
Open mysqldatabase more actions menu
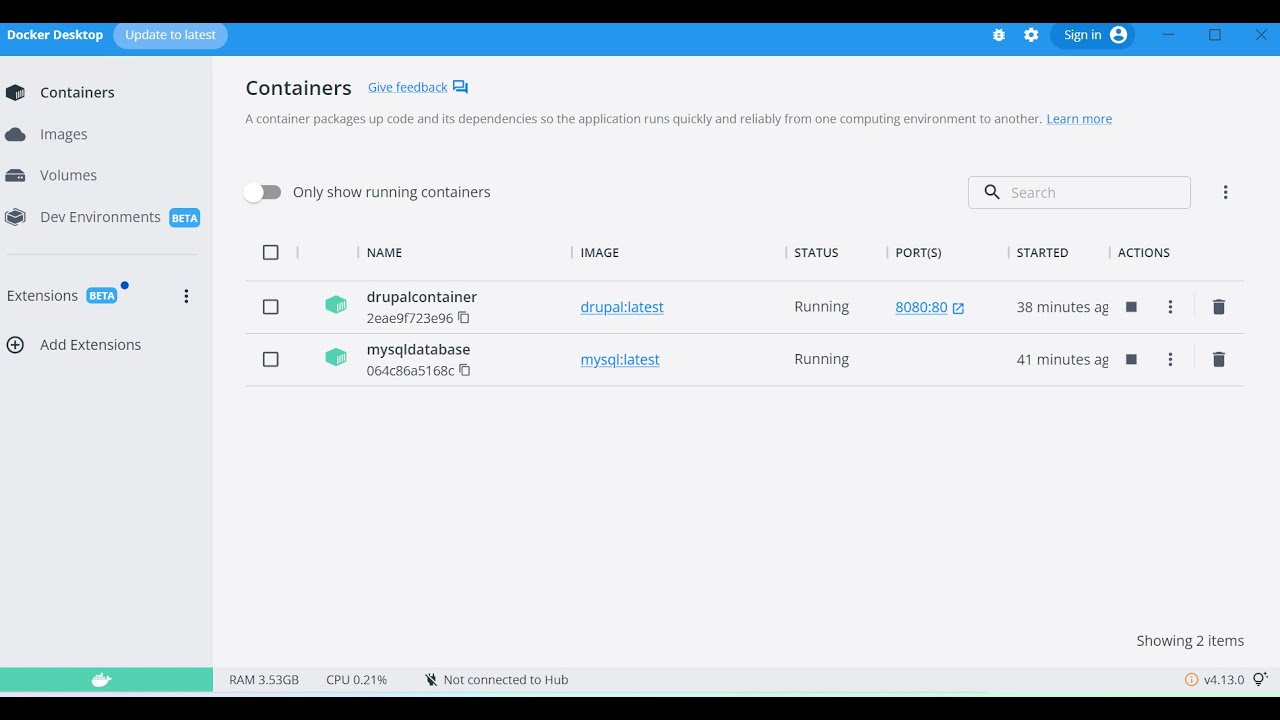[1170, 359]
